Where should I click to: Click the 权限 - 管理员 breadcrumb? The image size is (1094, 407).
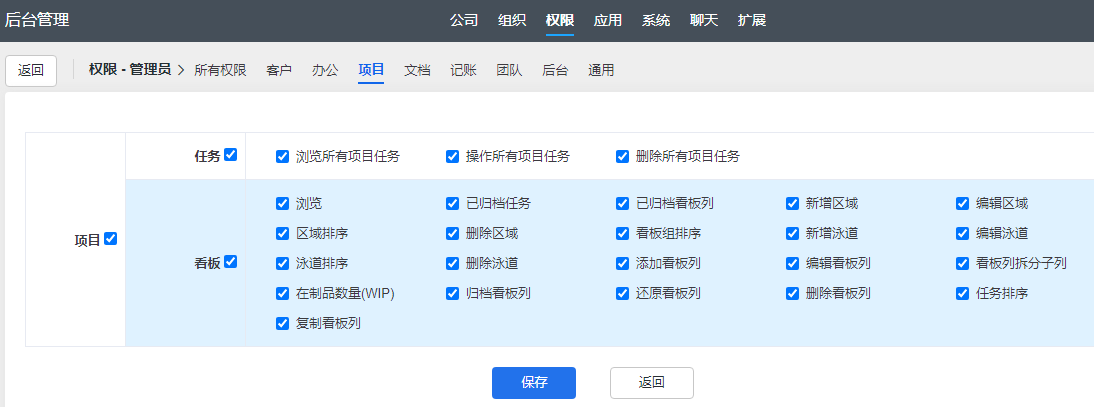[x=129, y=70]
